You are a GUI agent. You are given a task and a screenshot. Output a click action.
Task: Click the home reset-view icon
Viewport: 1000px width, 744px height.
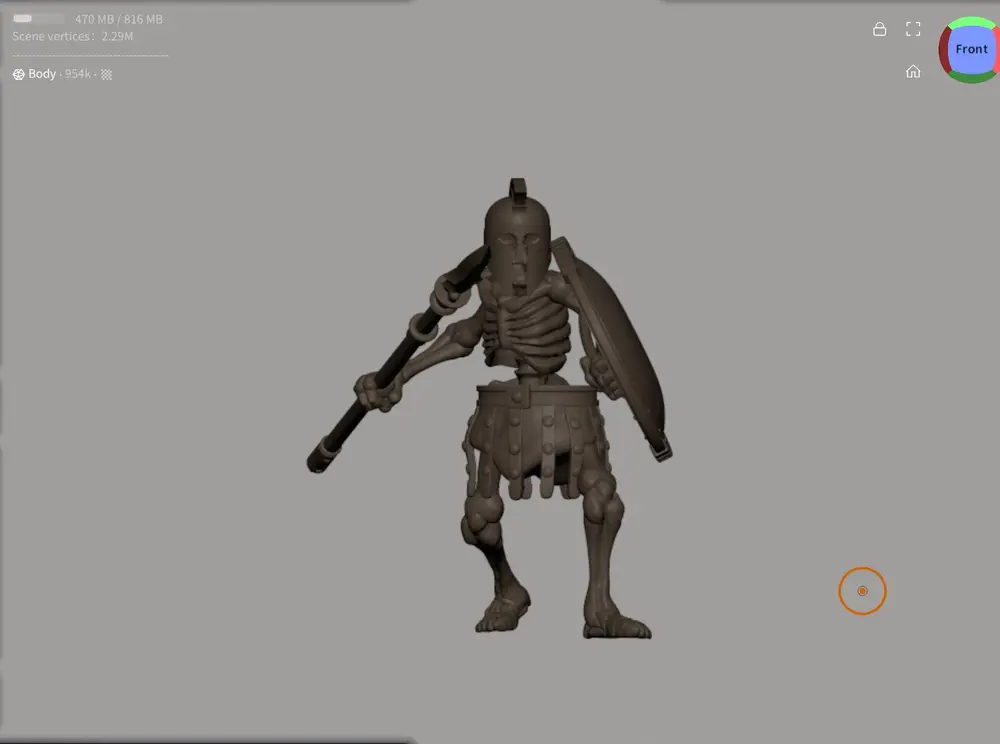[913, 71]
